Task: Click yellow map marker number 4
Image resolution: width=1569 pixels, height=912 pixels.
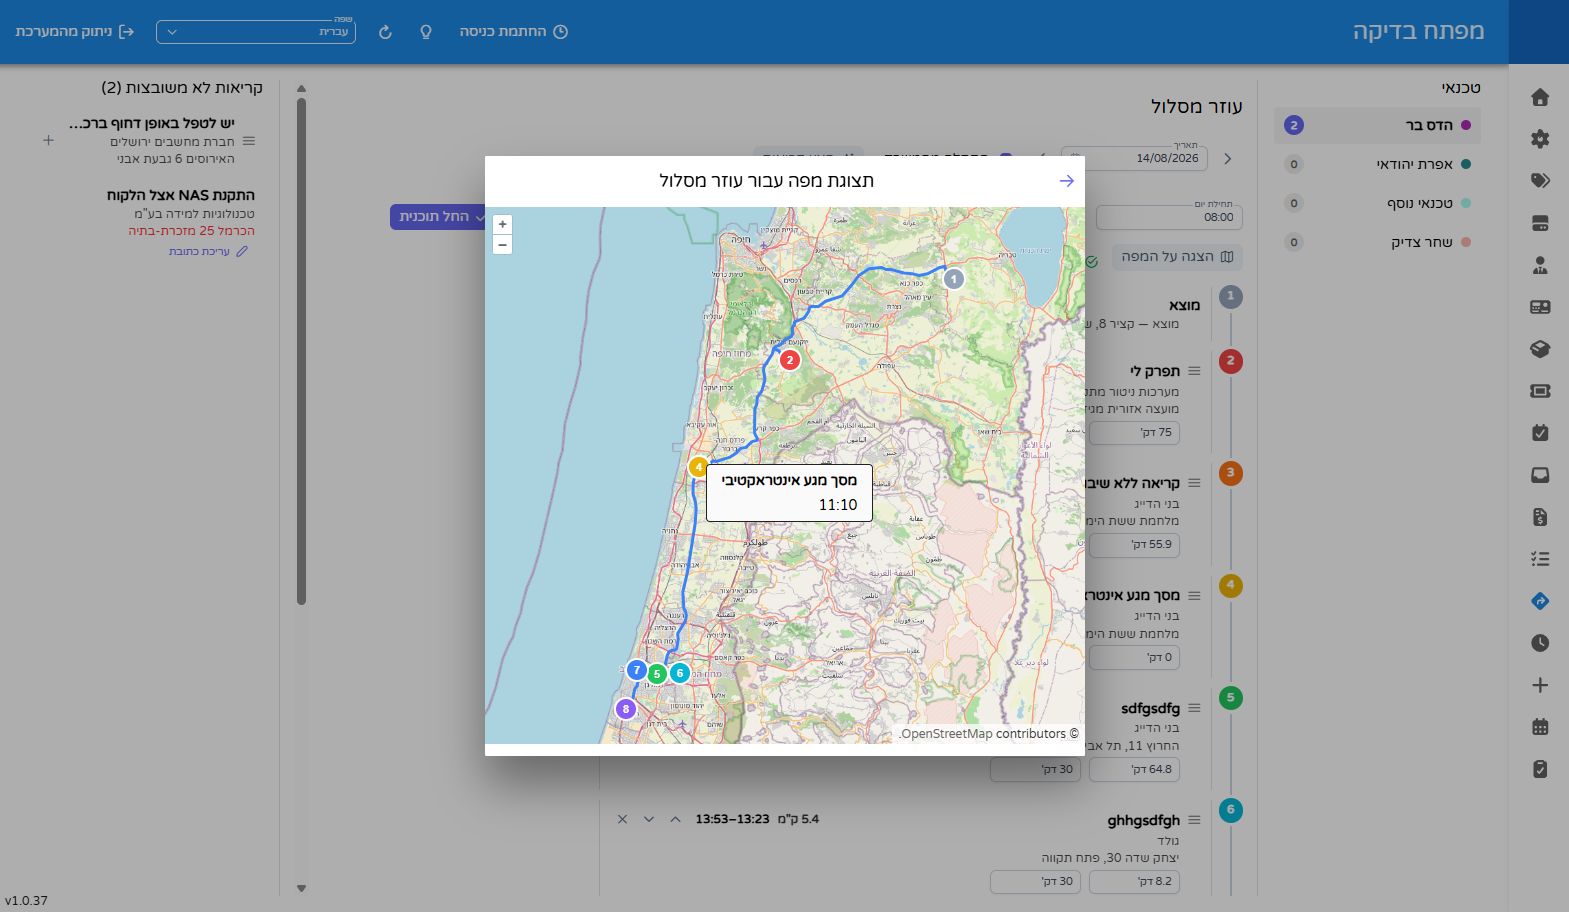Action: click(698, 466)
